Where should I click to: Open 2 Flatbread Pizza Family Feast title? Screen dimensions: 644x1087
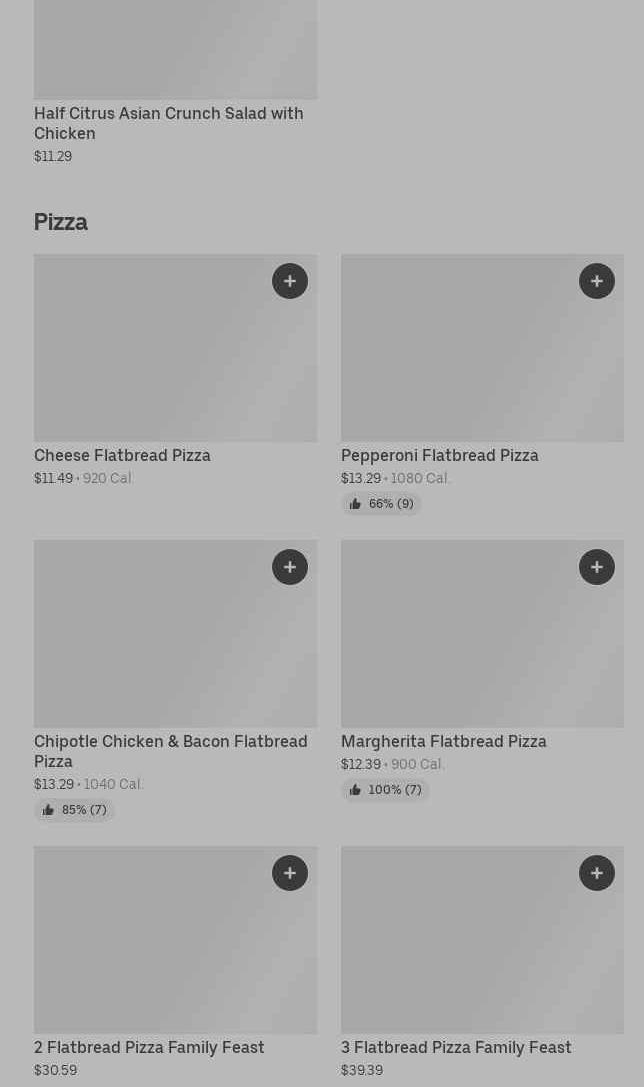pos(149,1047)
